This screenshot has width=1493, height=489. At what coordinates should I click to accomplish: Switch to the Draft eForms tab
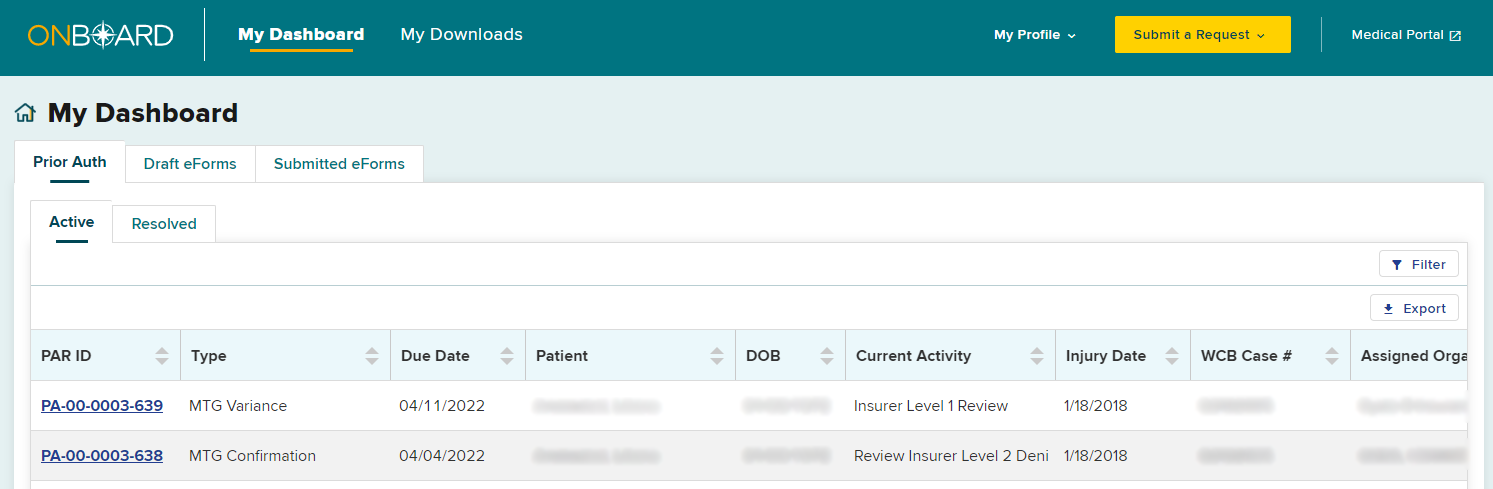[190, 164]
